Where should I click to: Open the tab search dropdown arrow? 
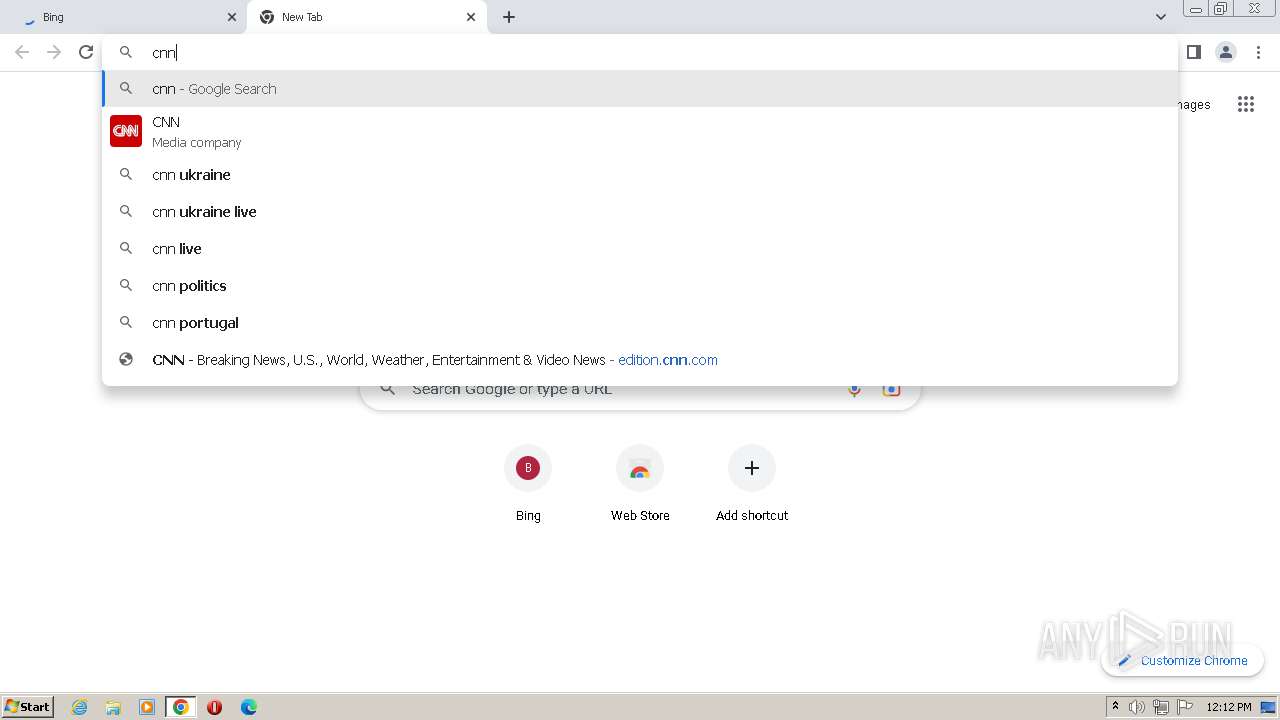click(x=1160, y=17)
